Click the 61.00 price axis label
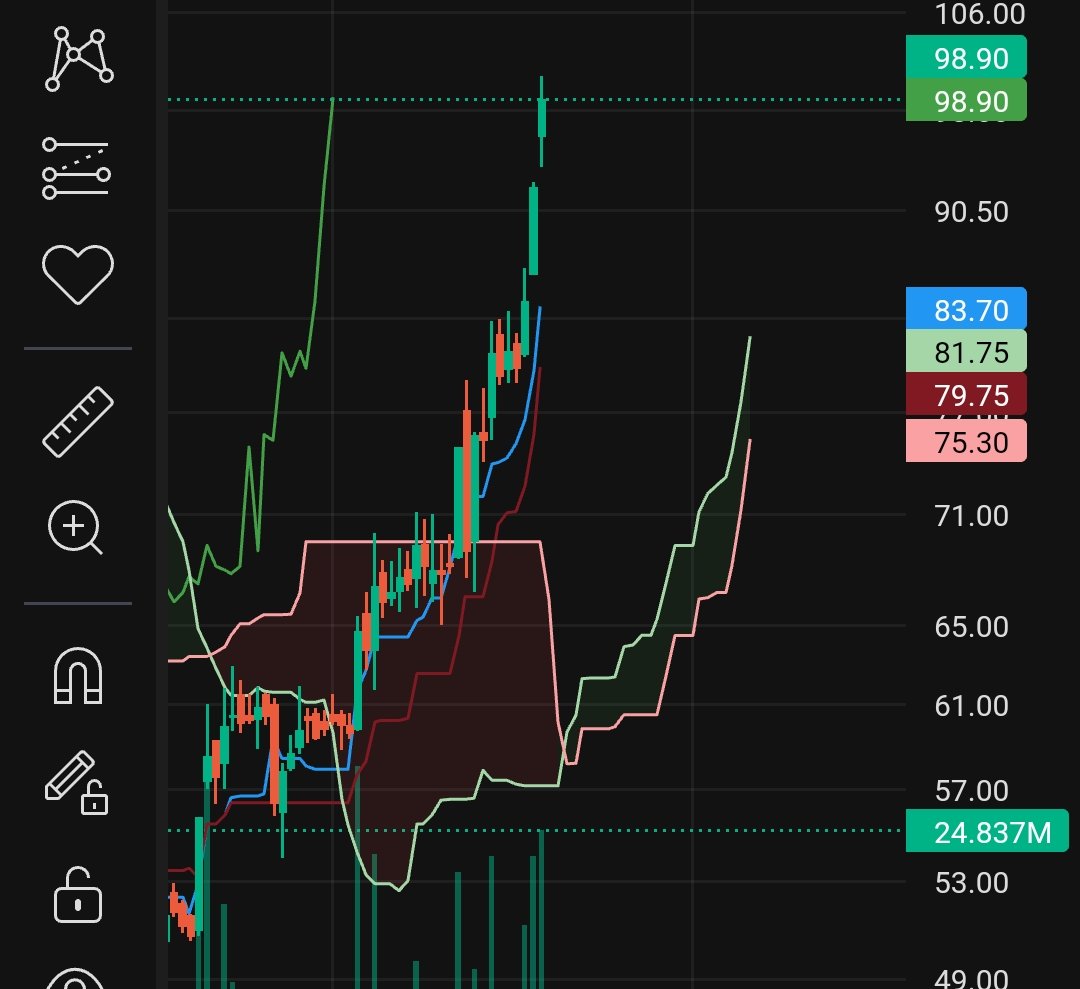 click(971, 705)
